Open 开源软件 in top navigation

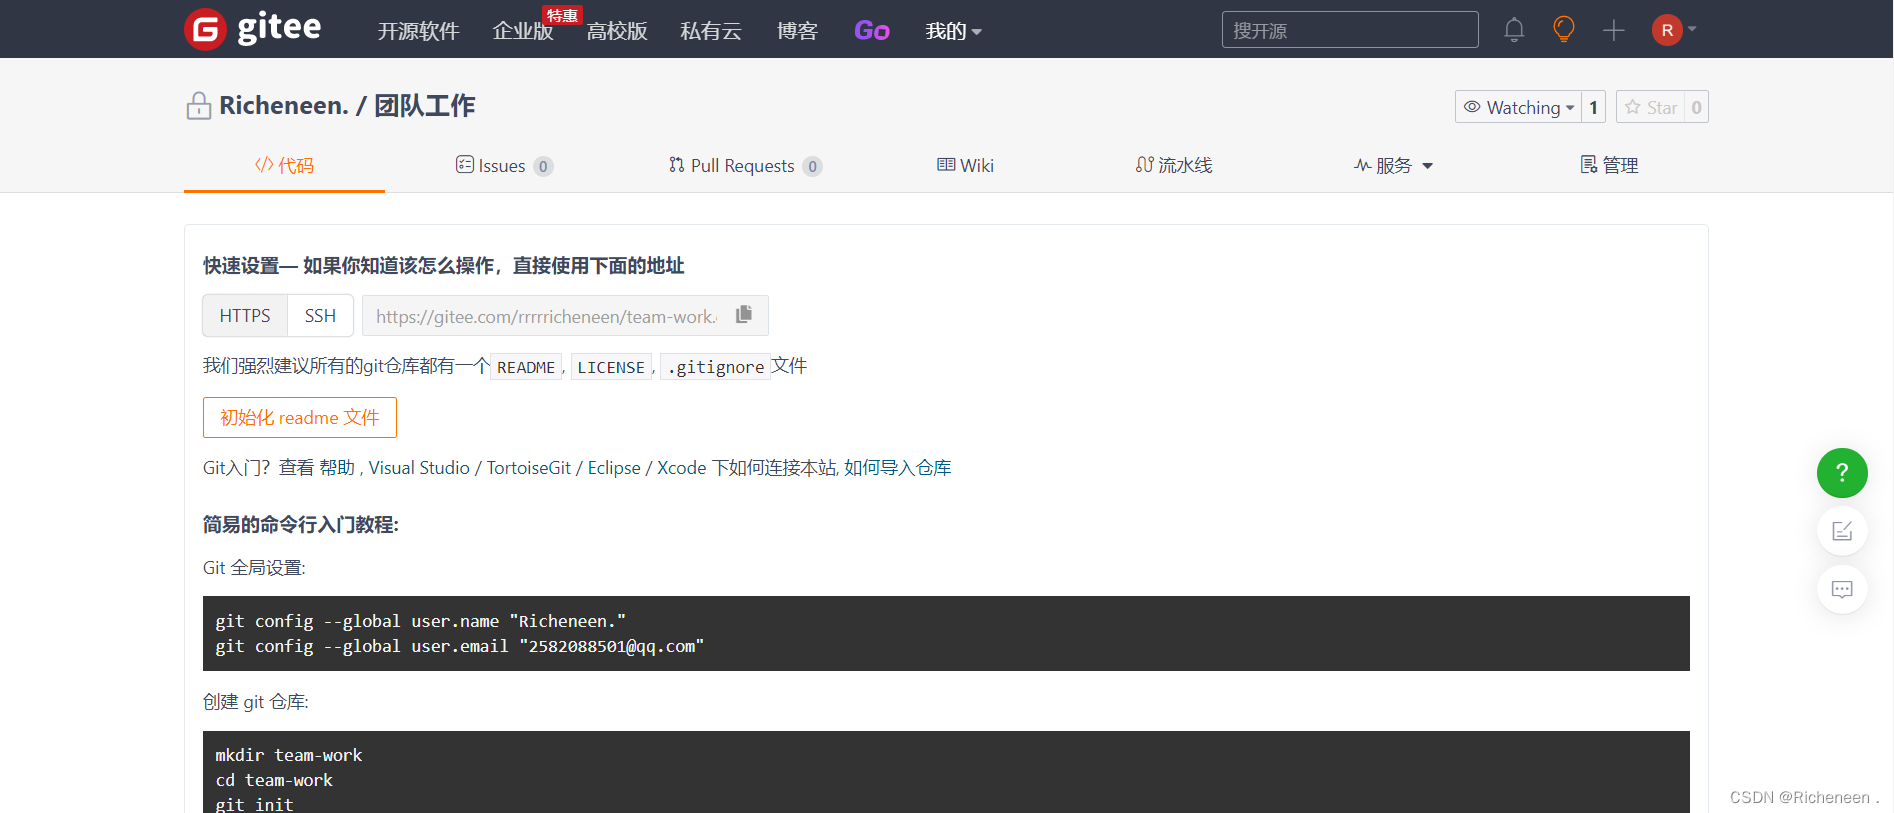(x=418, y=31)
